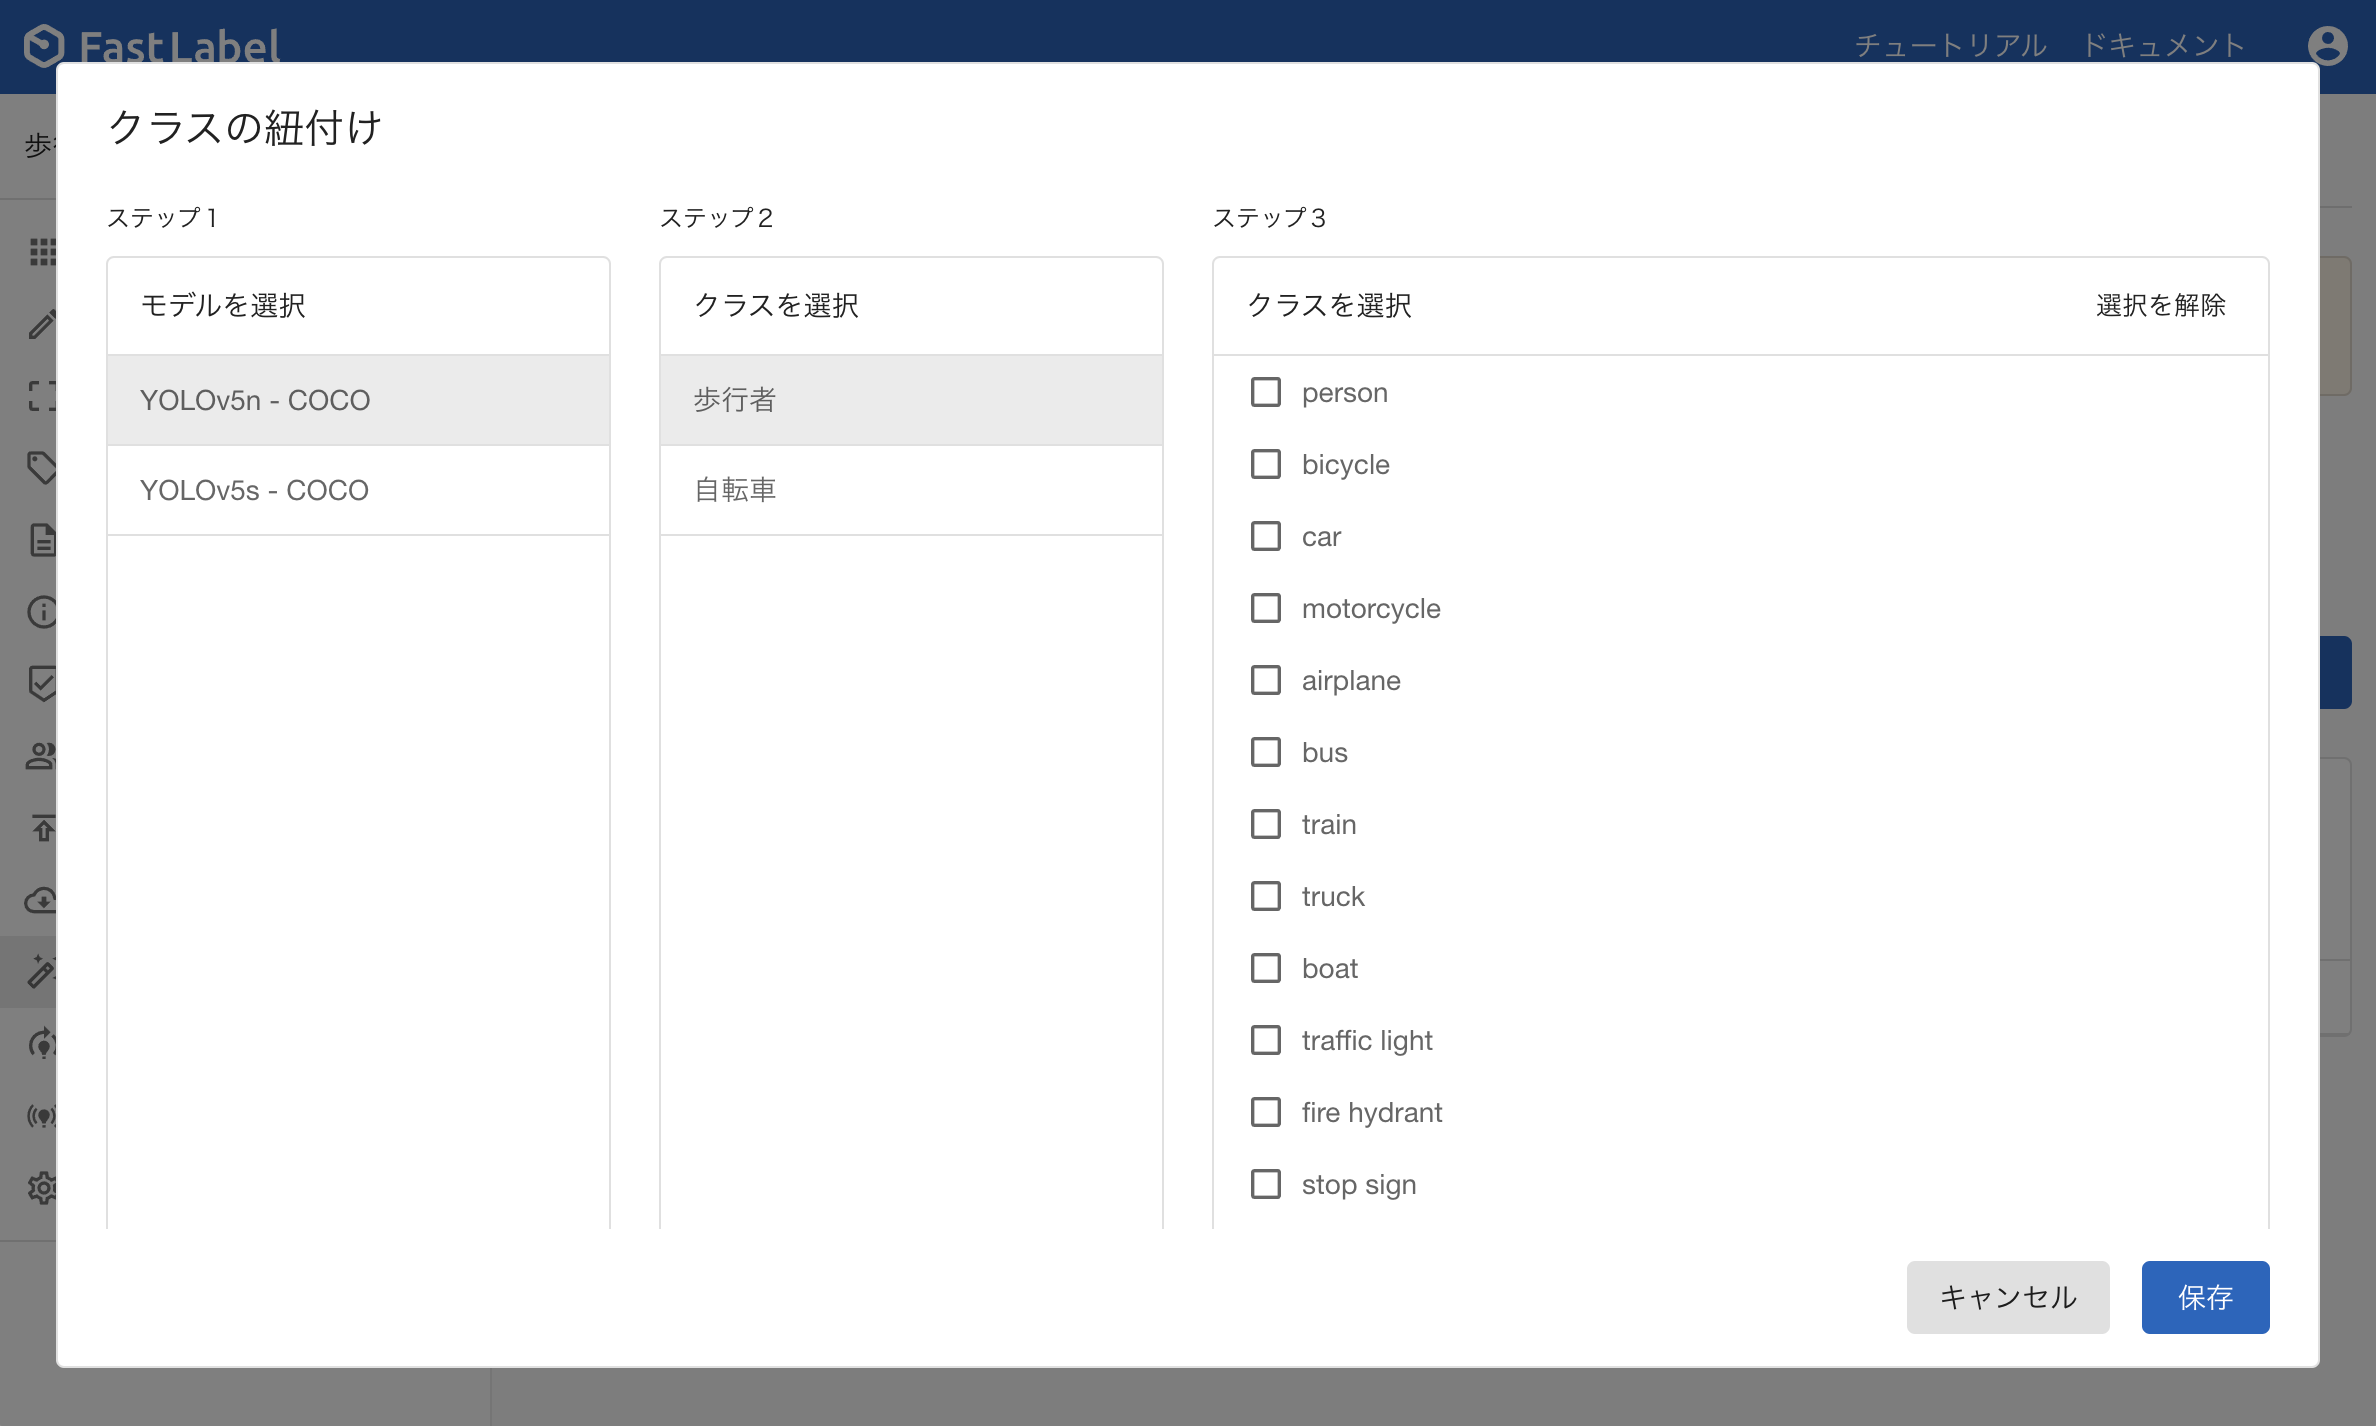Open the broadcast signal sidebar icon
The image size is (2376, 1426).
pos(42,1116)
